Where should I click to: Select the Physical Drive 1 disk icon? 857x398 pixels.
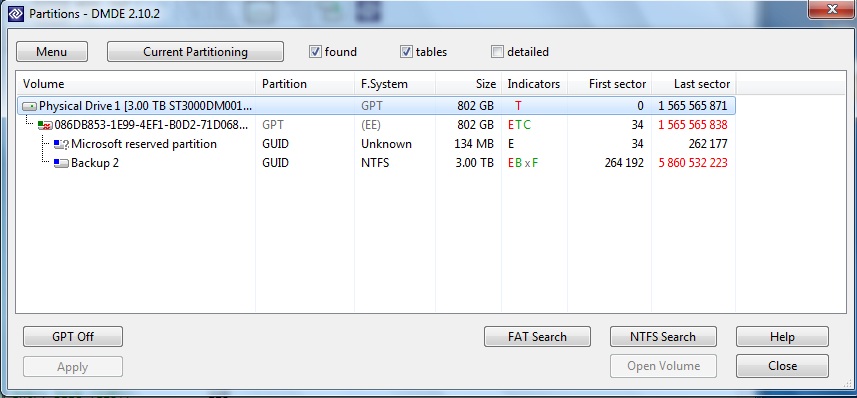coord(30,106)
